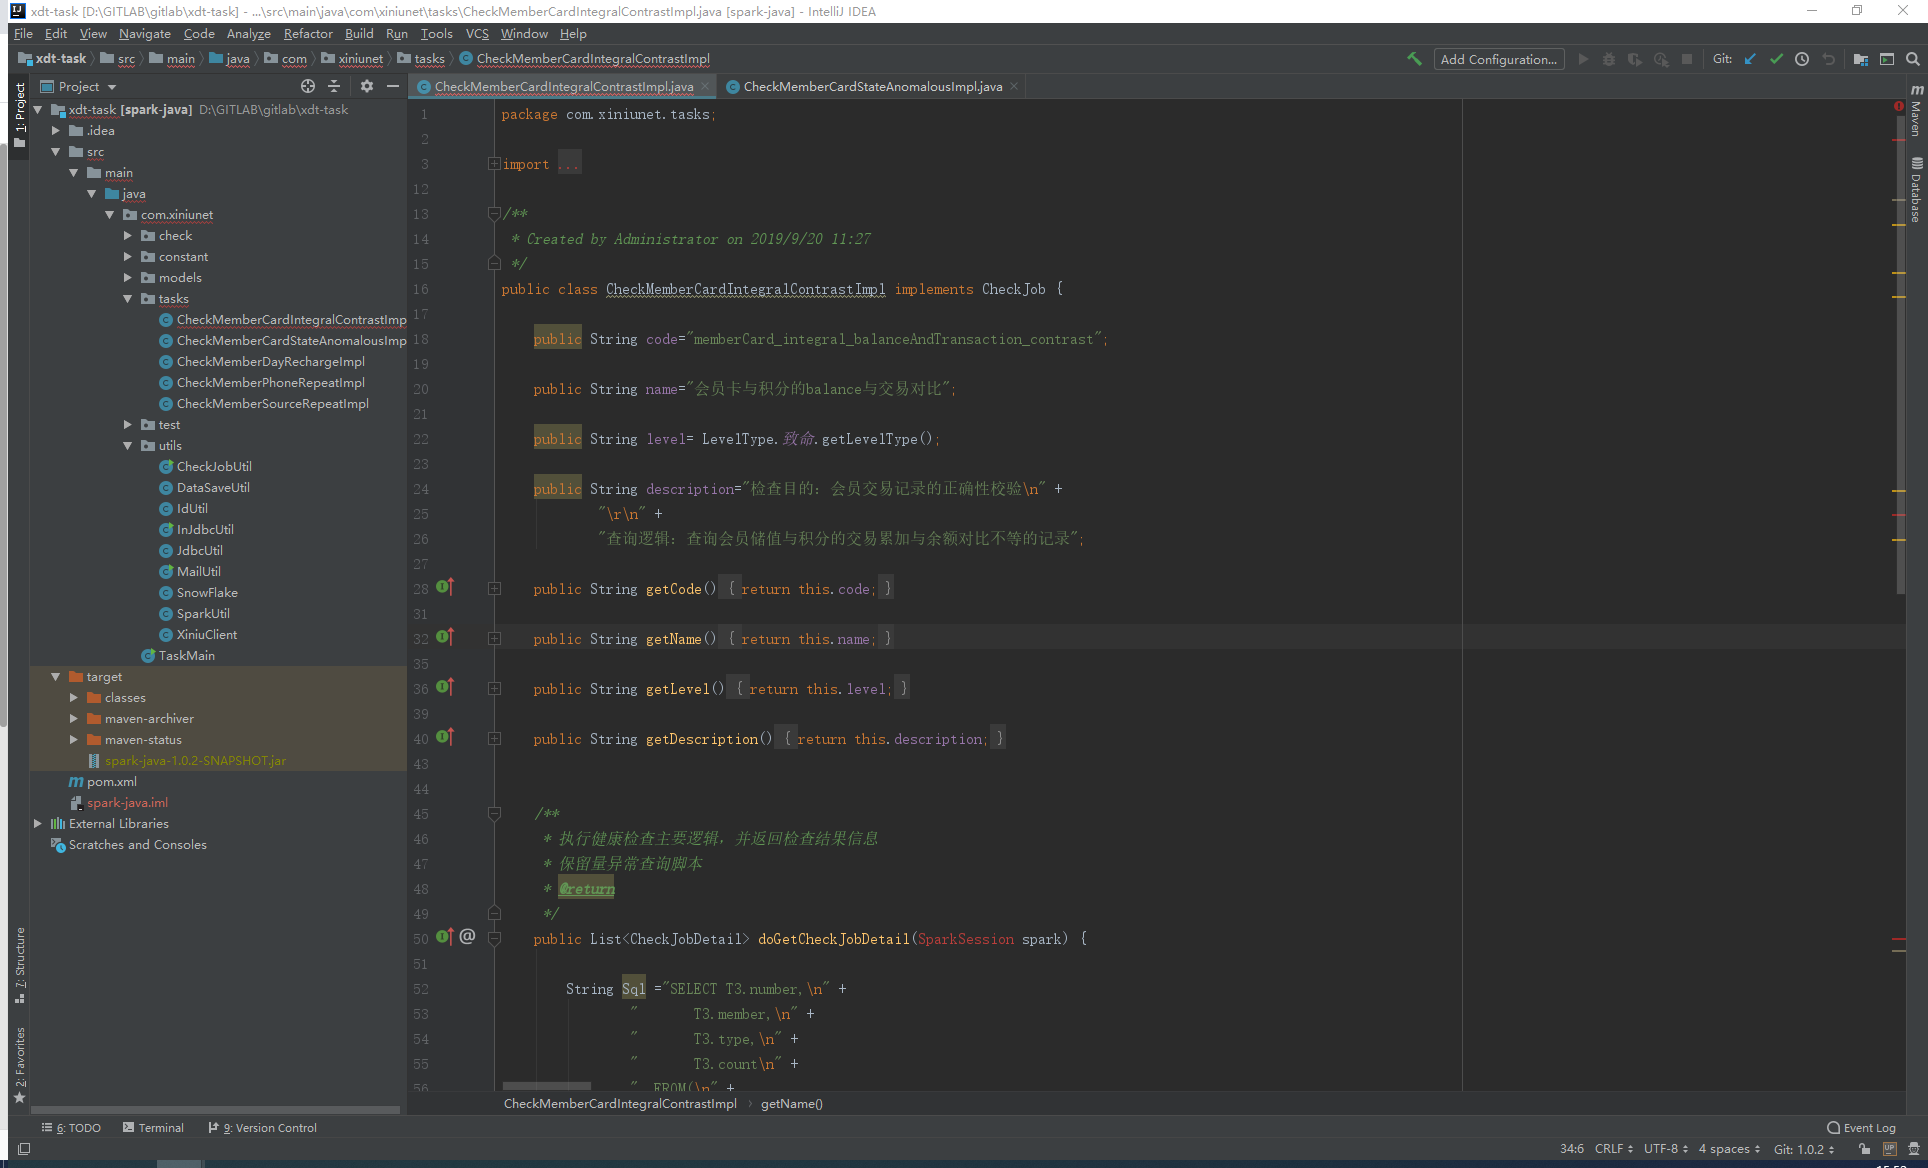Viewport: 1928px width, 1168px height.
Task: Click the Build Project hammer icon
Action: tap(1414, 59)
